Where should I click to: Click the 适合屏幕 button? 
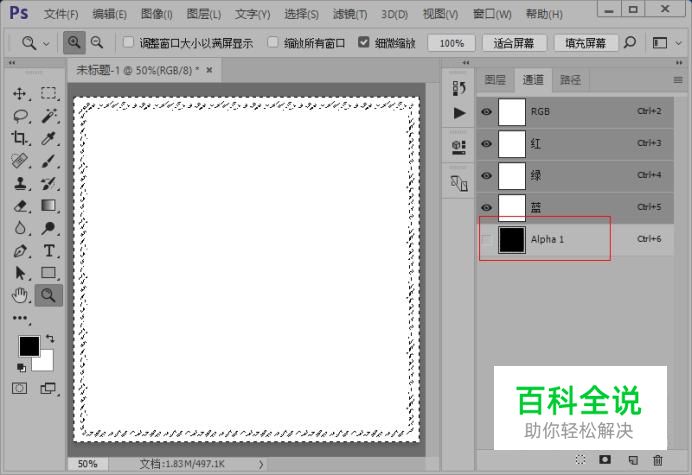point(514,43)
